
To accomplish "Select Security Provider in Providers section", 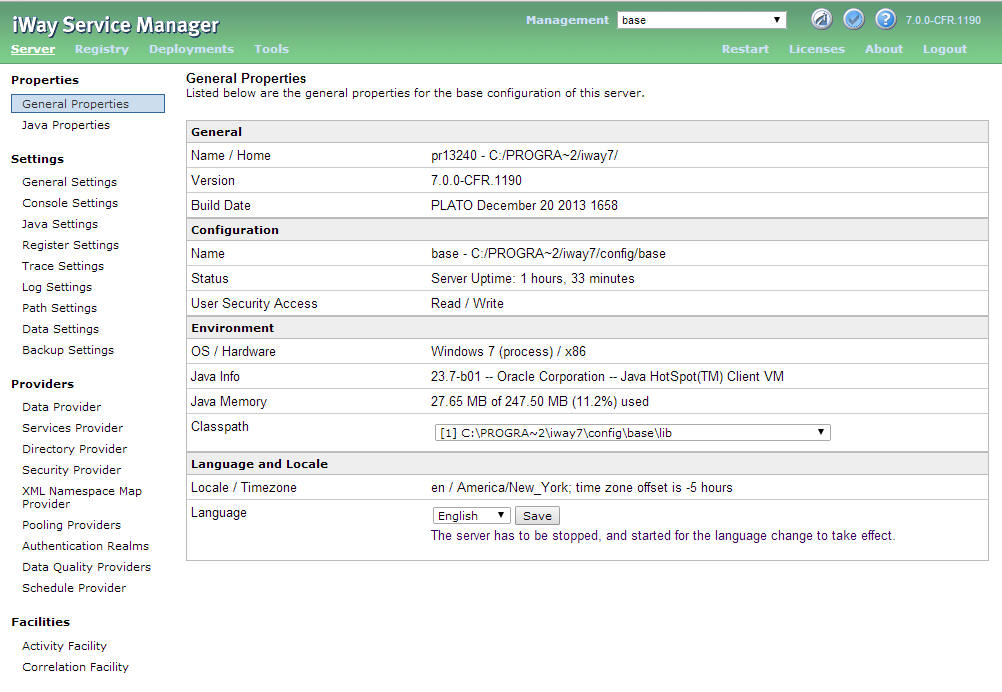I will pyautogui.click(x=72, y=470).
